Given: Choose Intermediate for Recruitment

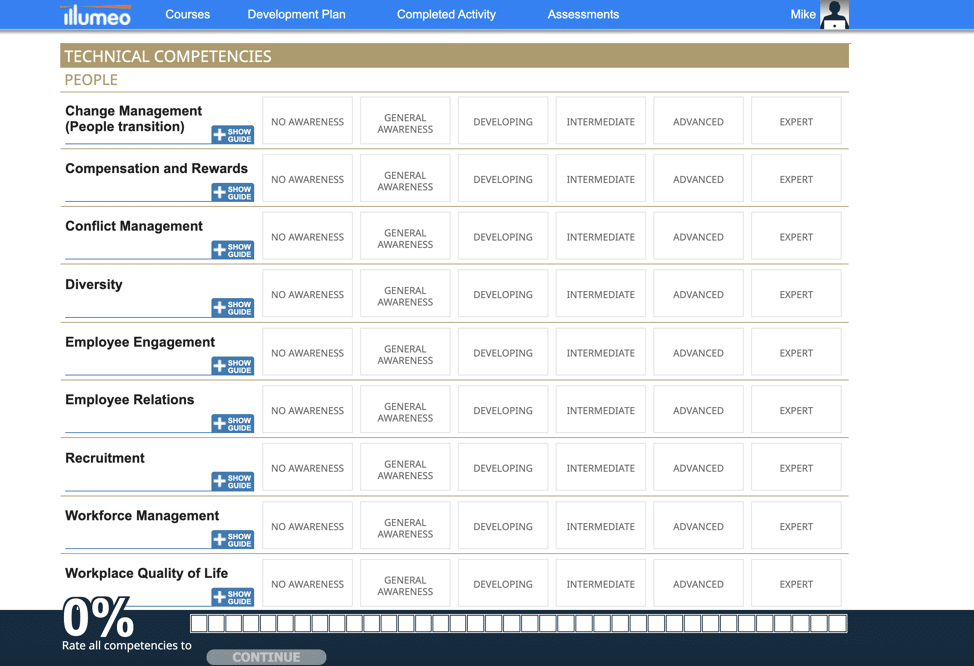Looking at the screenshot, I should point(600,468).
